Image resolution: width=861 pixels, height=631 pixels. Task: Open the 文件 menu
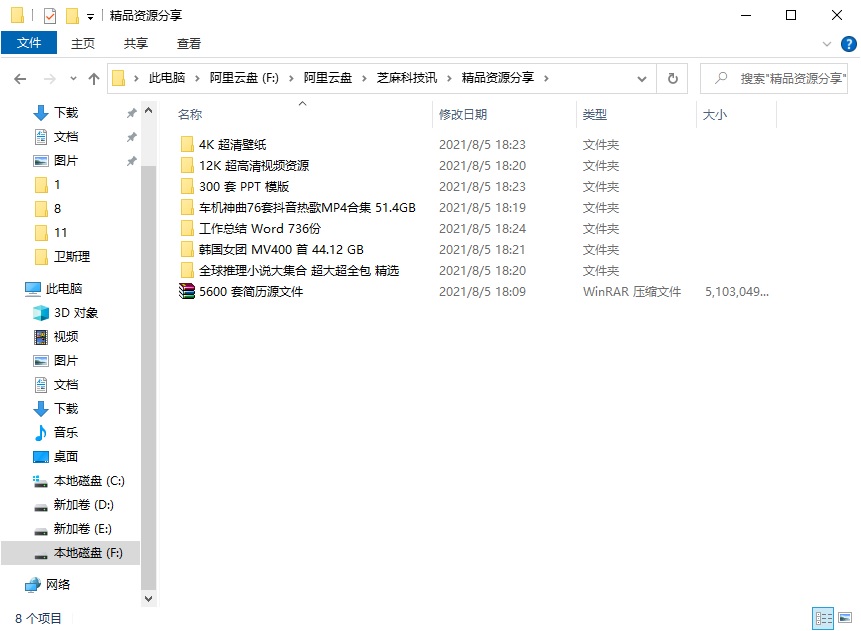pyautogui.click(x=29, y=43)
